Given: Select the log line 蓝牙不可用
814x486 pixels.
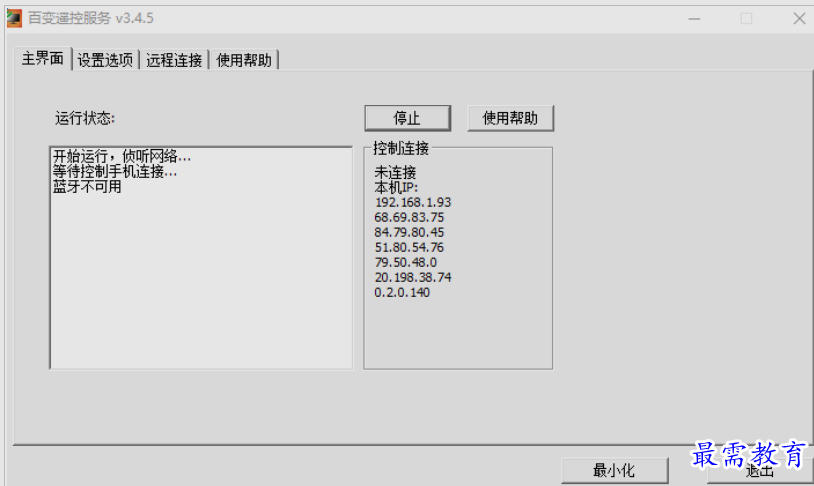Looking at the screenshot, I should [x=87, y=186].
